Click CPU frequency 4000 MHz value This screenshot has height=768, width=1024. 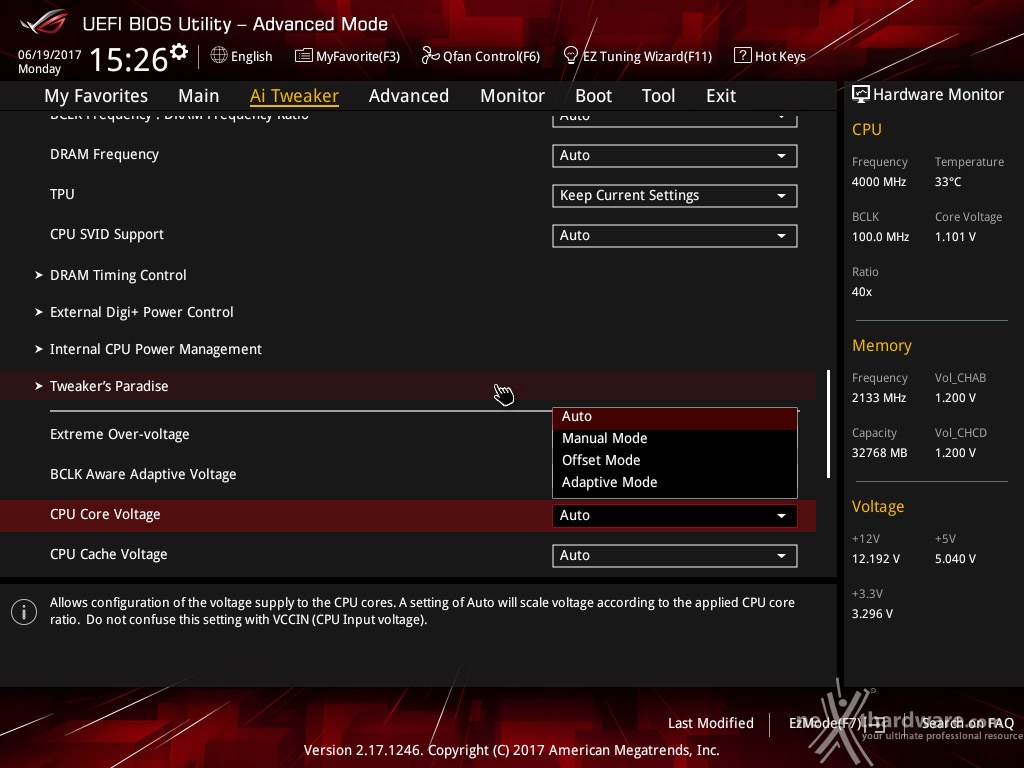click(x=879, y=182)
